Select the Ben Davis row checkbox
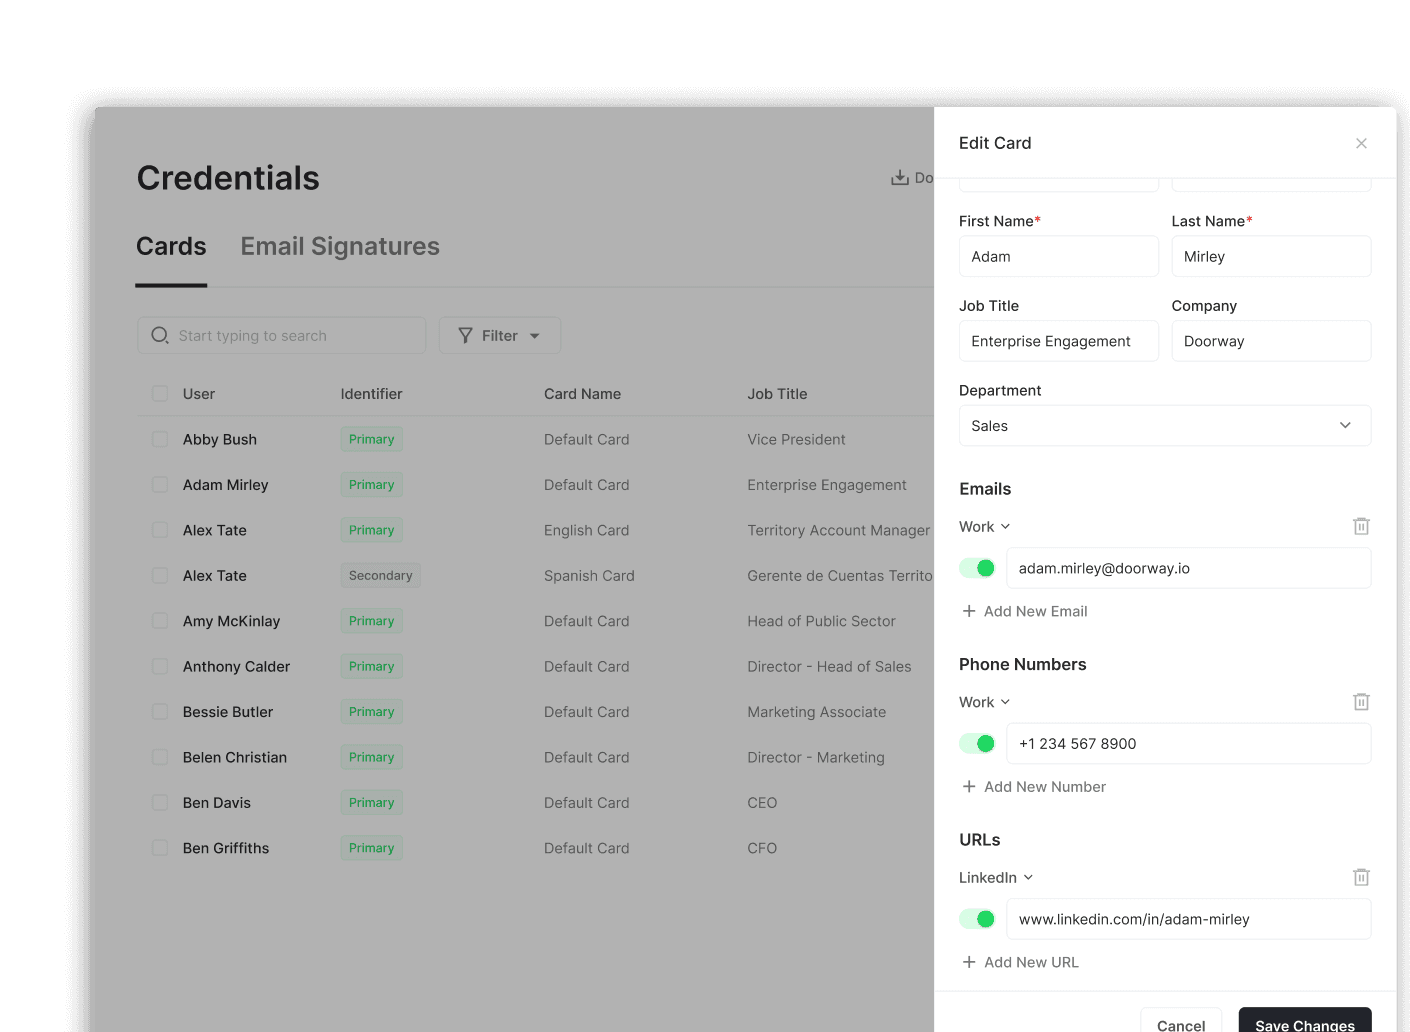1410x1032 pixels. [x=160, y=803]
